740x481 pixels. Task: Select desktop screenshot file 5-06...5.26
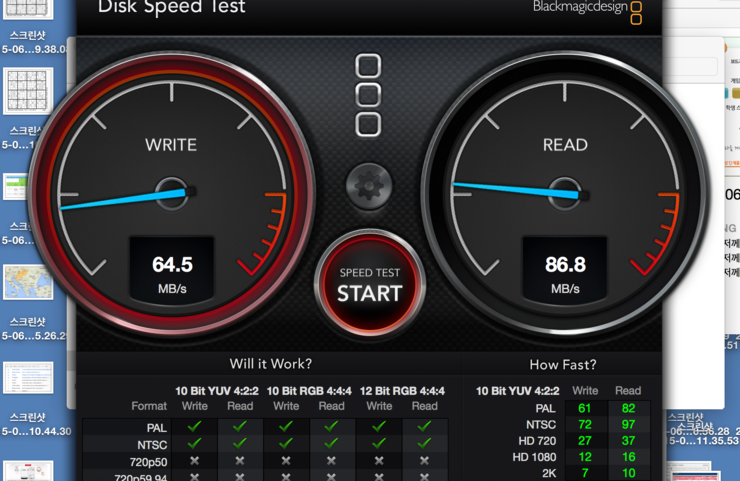[33, 329]
